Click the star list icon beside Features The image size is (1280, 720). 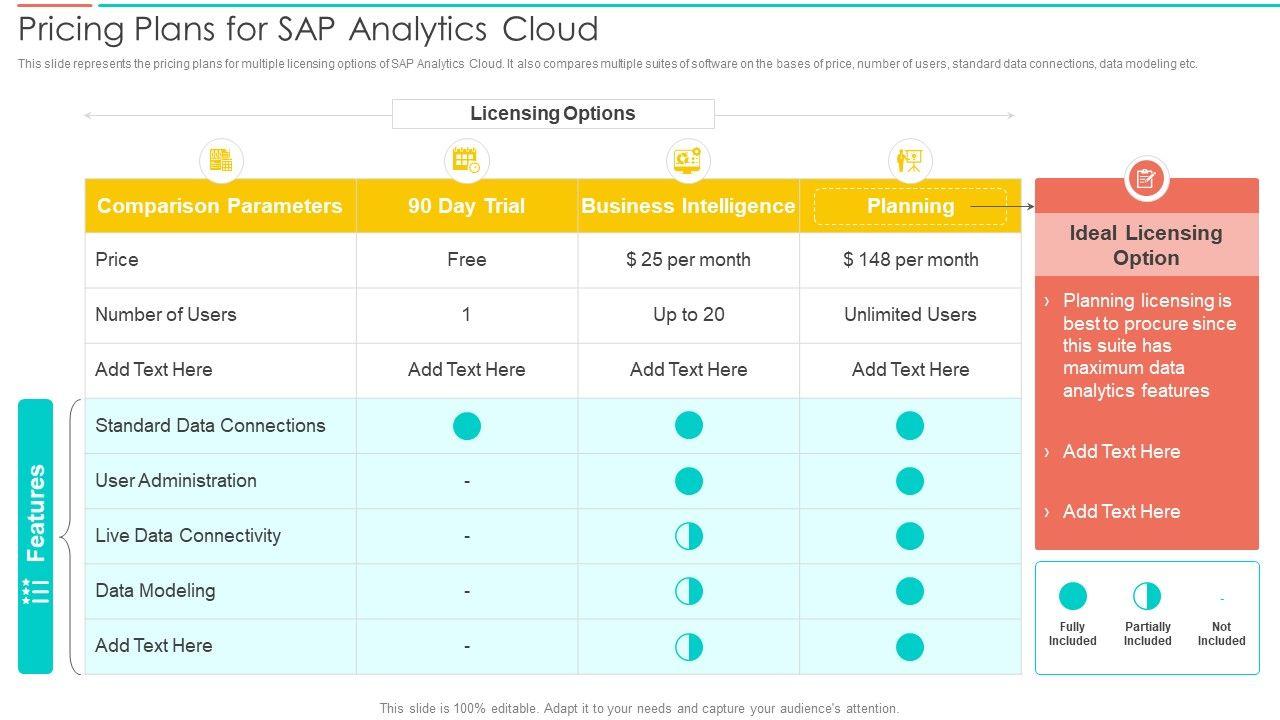(35, 592)
